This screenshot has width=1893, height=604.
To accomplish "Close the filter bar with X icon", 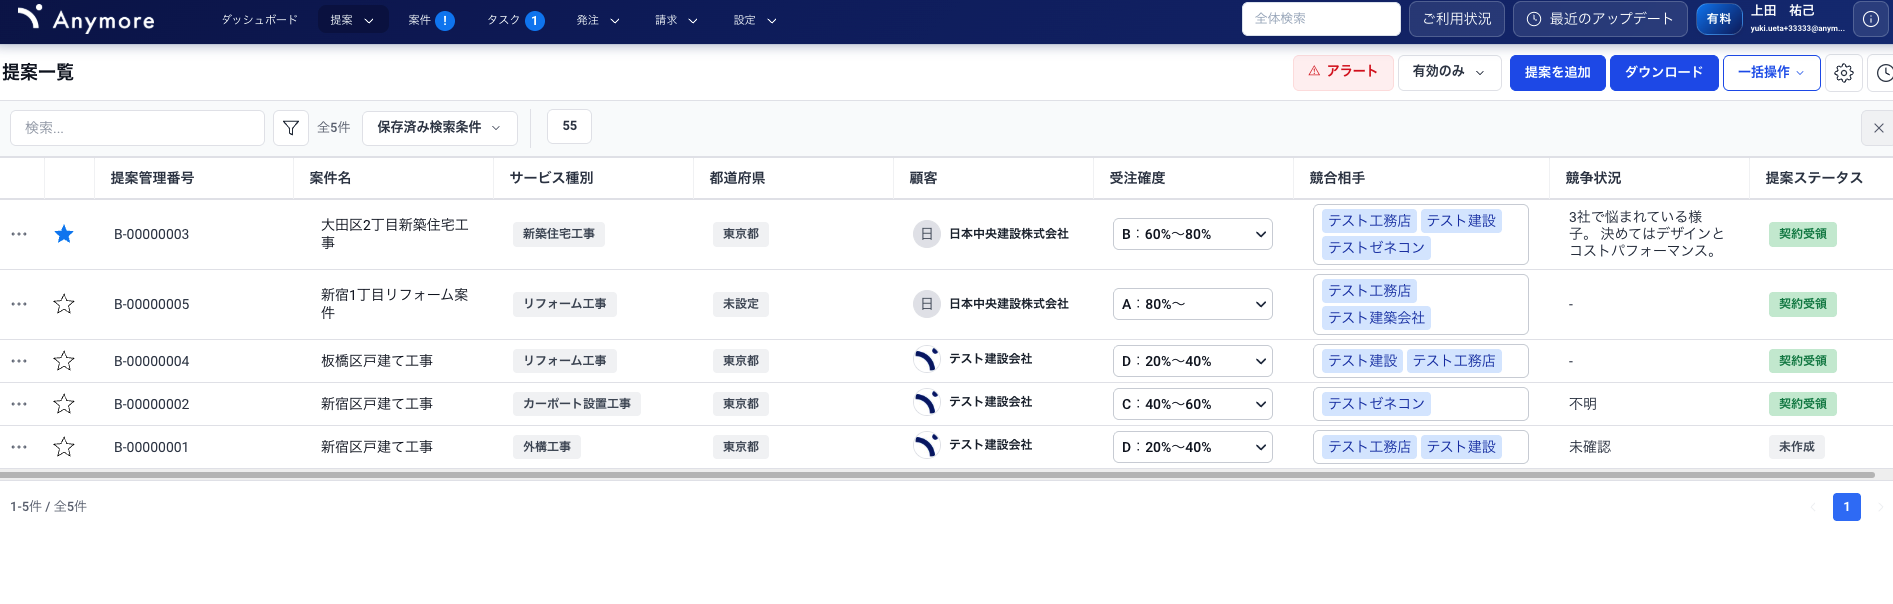I will 1878,128.
